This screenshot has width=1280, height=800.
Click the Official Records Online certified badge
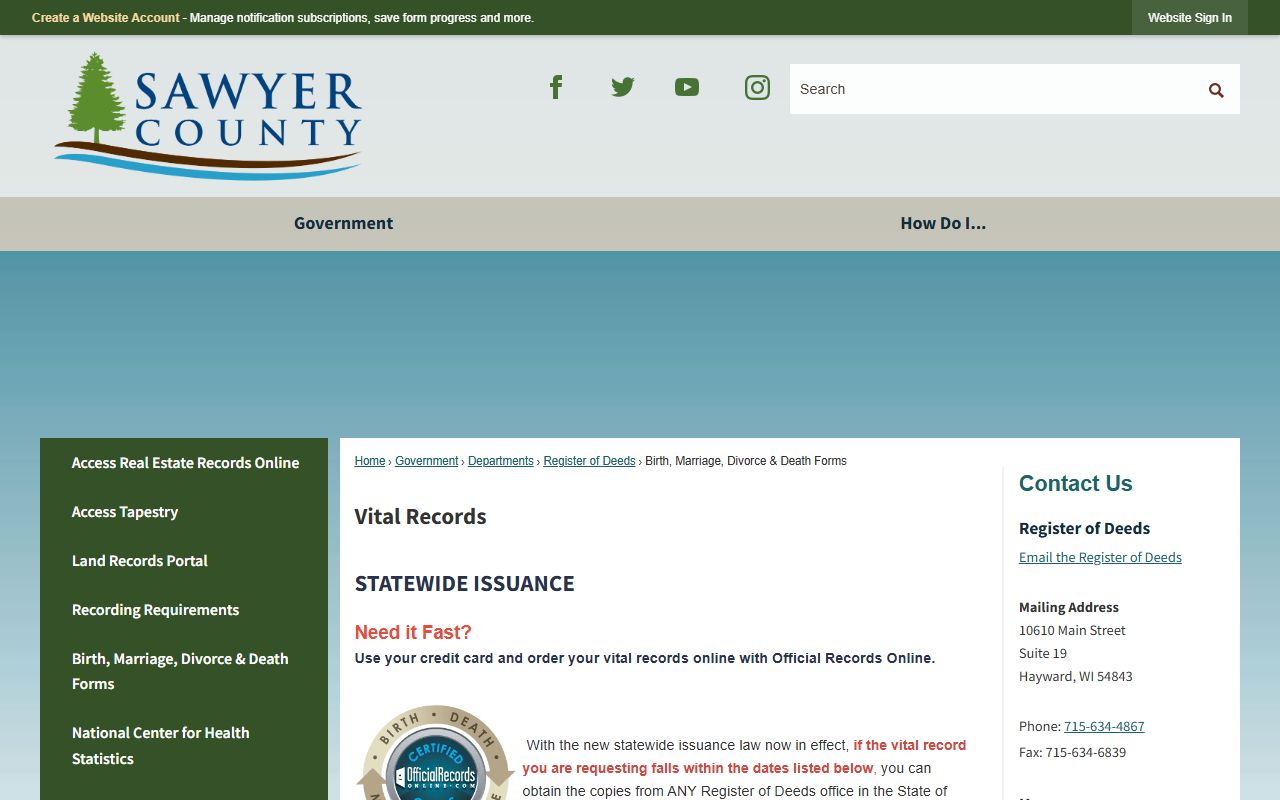click(436, 753)
